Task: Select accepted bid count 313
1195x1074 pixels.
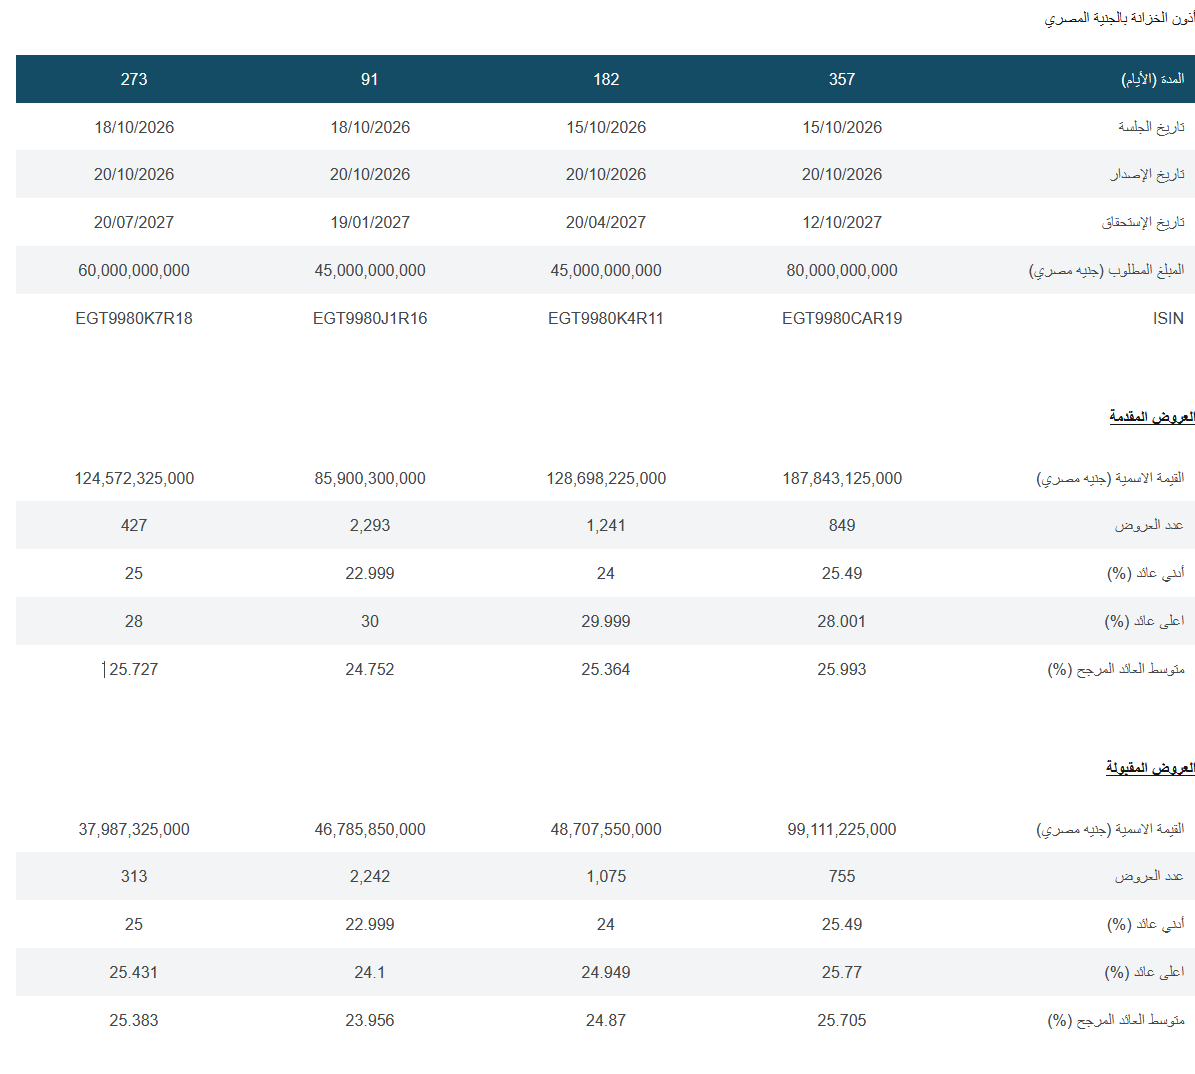Action: click(134, 877)
